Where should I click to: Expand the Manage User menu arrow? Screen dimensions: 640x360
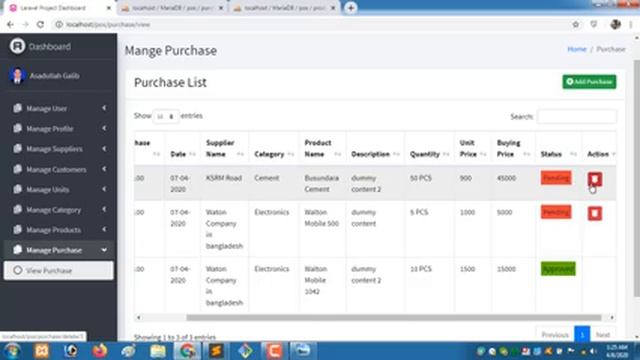tap(104, 108)
